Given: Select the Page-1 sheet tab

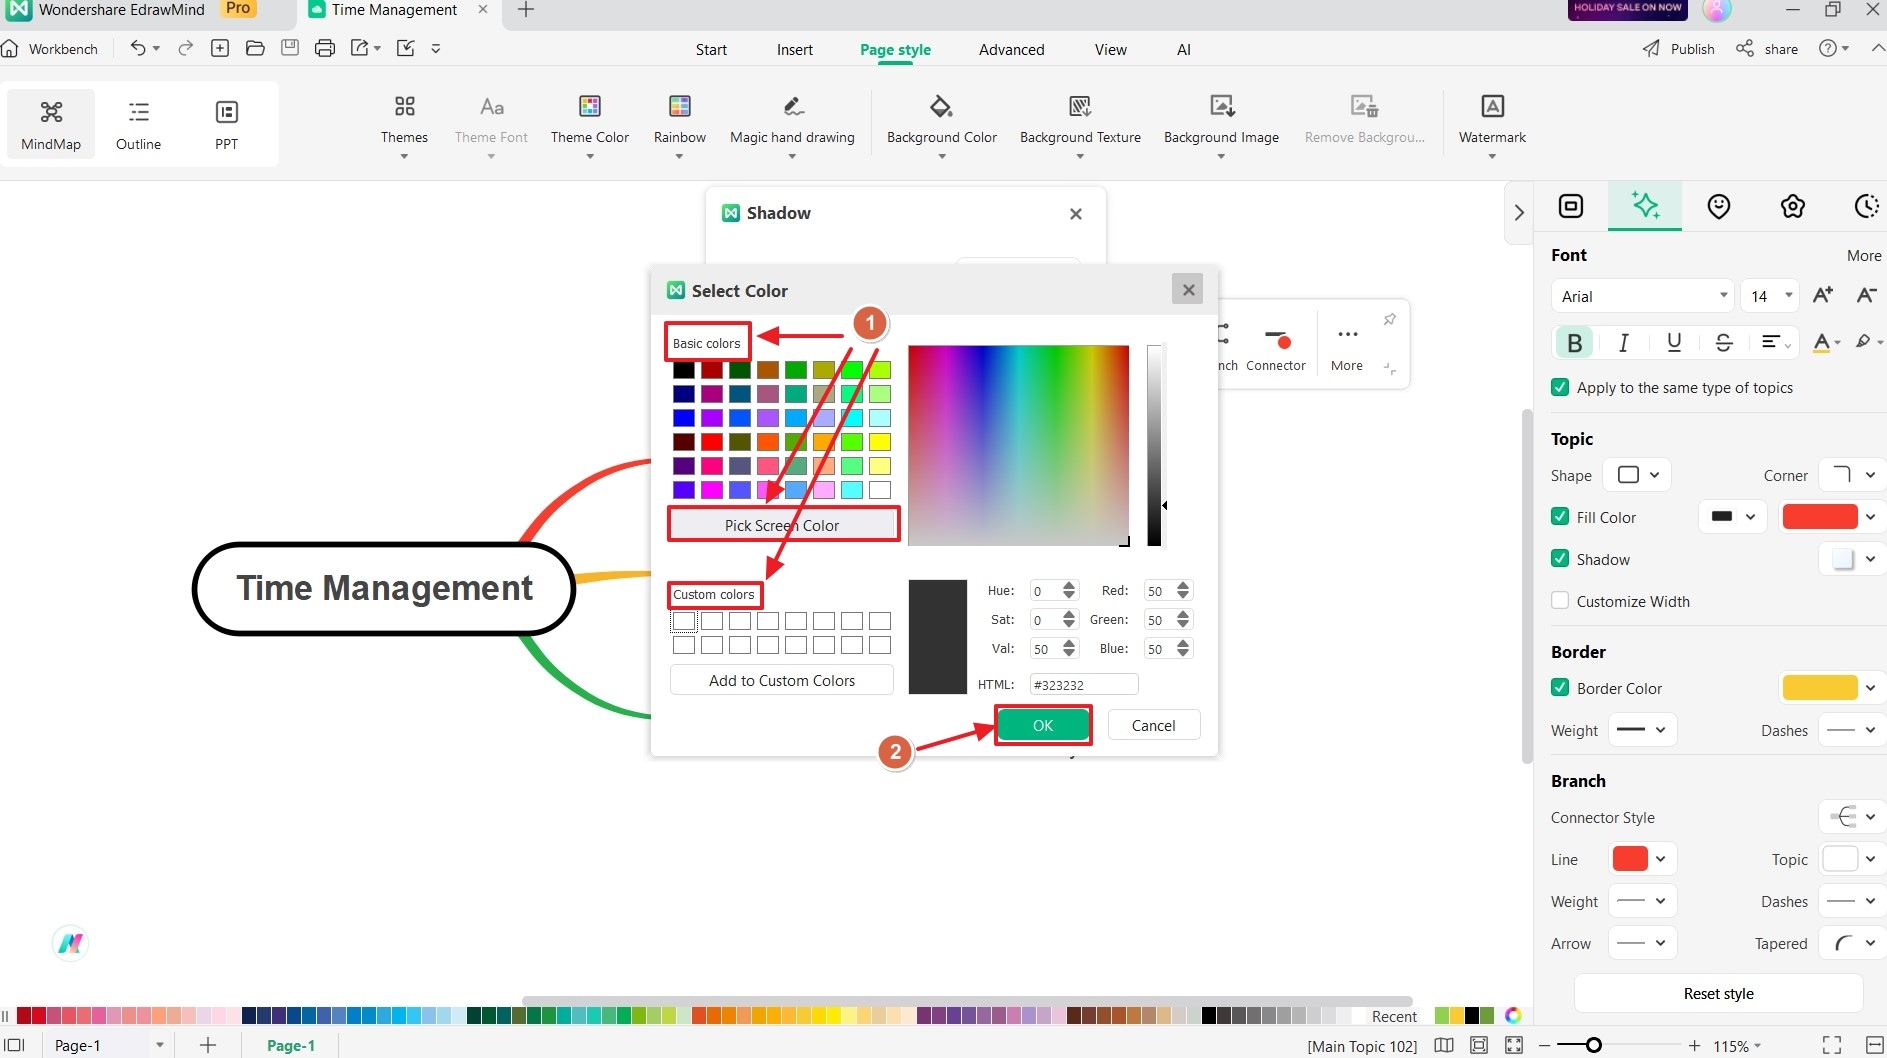Looking at the screenshot, I should [291, 1045].
